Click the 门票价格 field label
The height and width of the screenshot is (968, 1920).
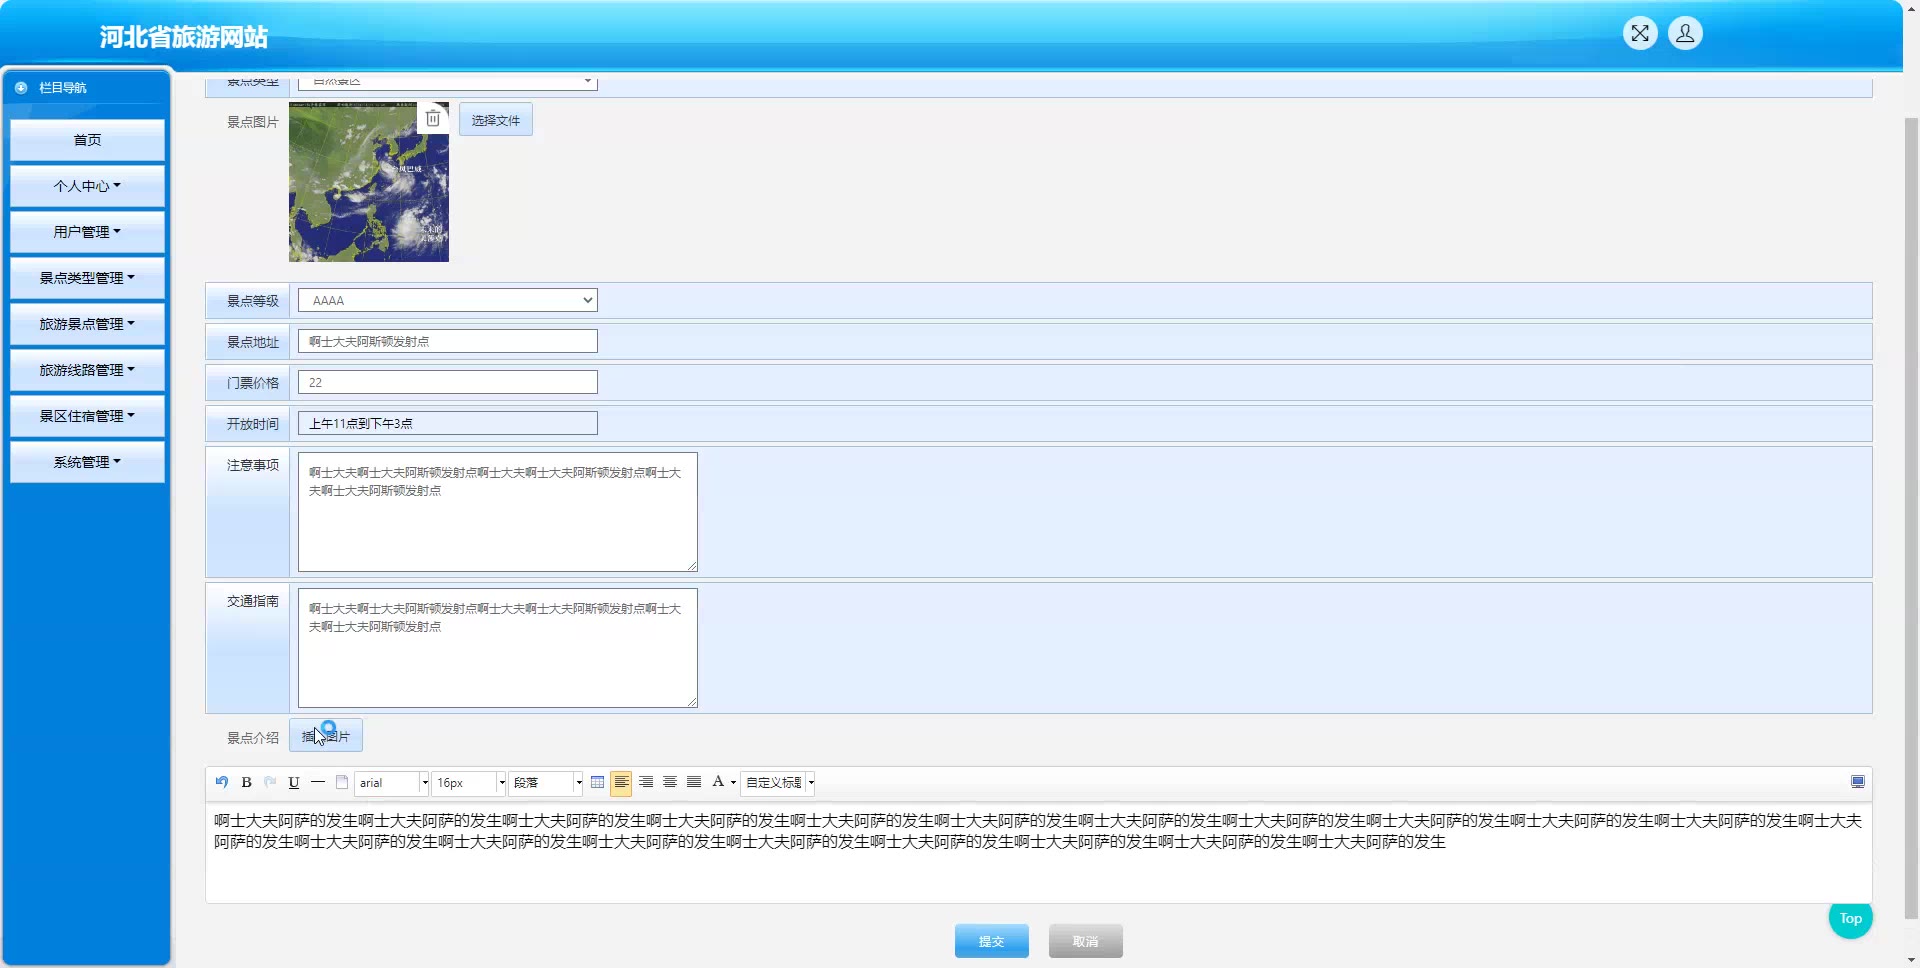(253, 383)
